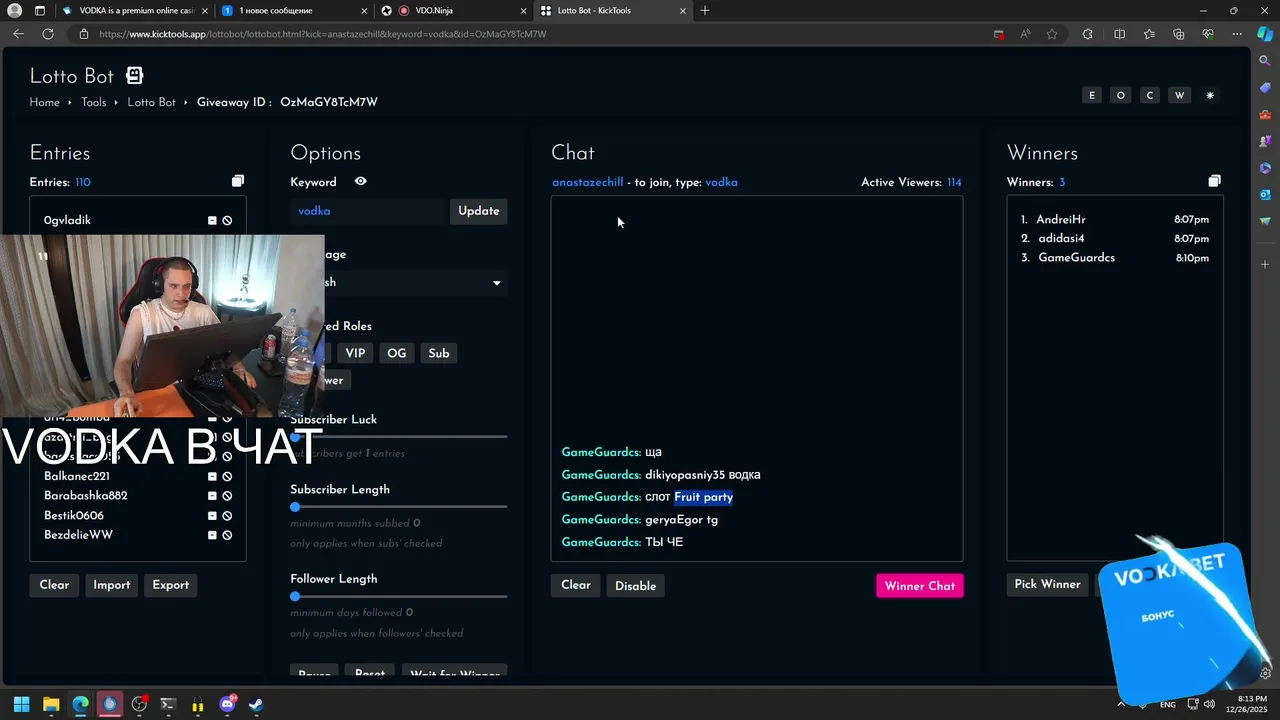Open a new browser tab
Image resolution: width=1280 pixels, height=720 pixels.
(705, 10)
